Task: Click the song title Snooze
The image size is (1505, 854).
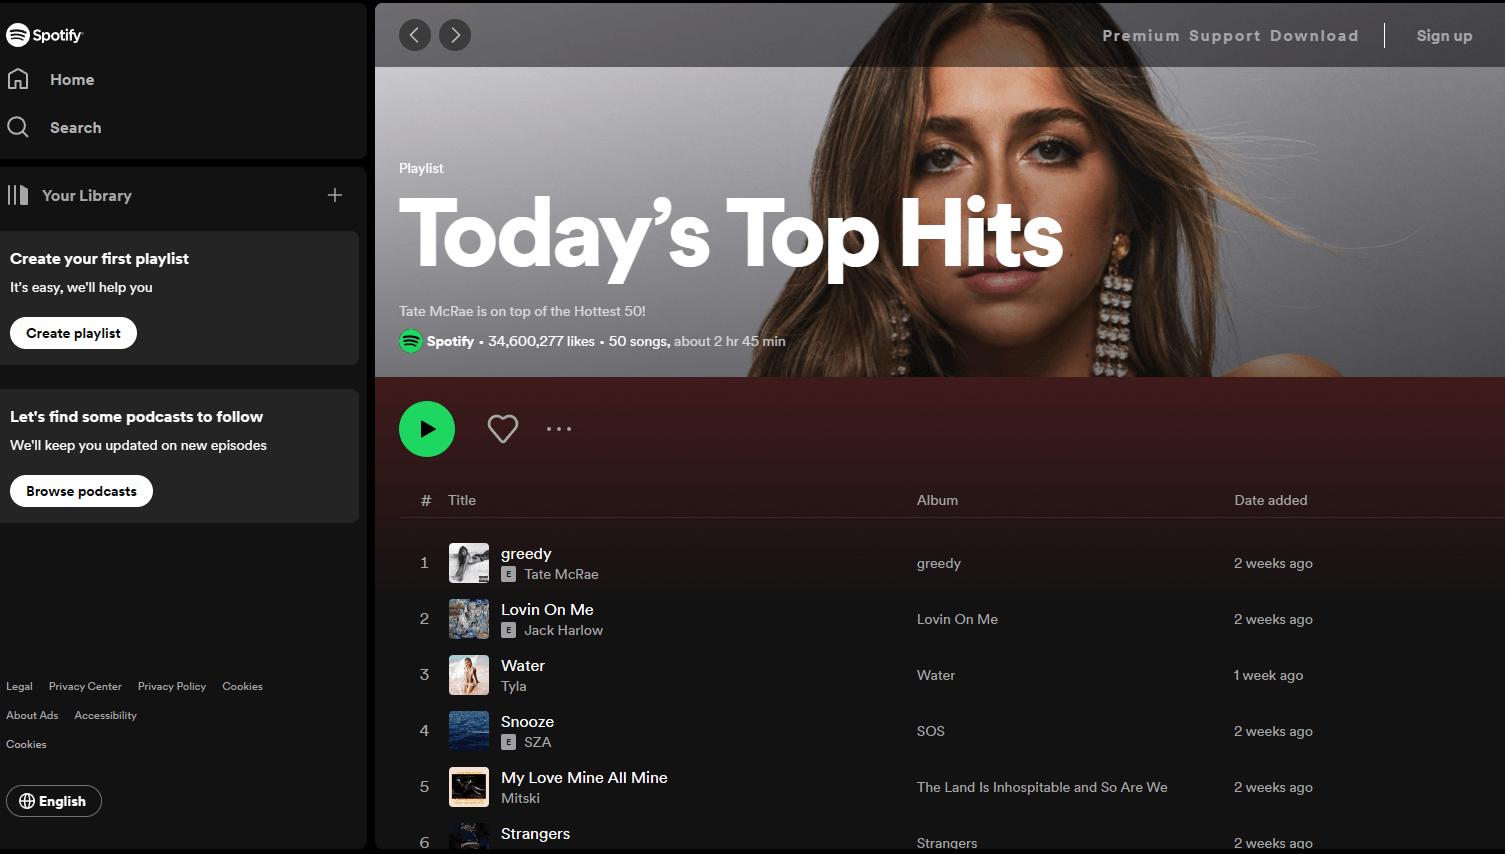Action: pyautogui.click(x=527, y=721)
